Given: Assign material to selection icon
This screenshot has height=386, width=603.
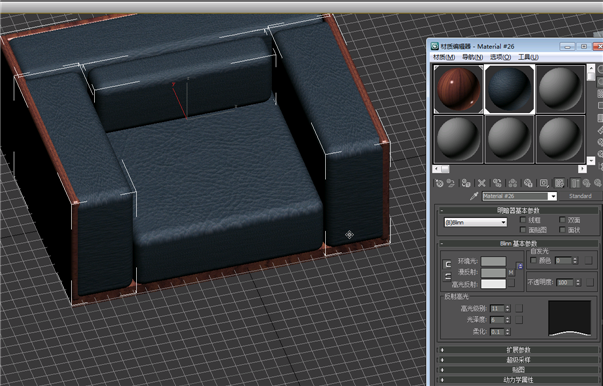Looking at the screenshot, I should tap(466, 183).
